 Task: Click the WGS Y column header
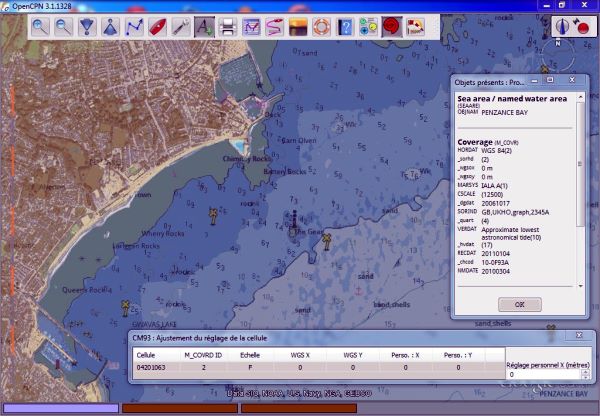click(x=353, y=355)
